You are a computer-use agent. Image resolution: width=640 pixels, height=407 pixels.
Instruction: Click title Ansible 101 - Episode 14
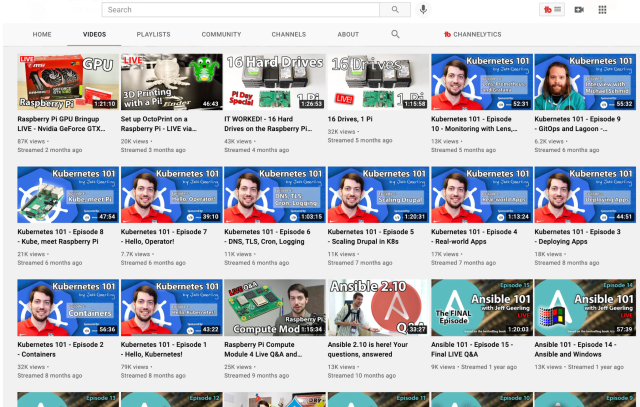575,349
